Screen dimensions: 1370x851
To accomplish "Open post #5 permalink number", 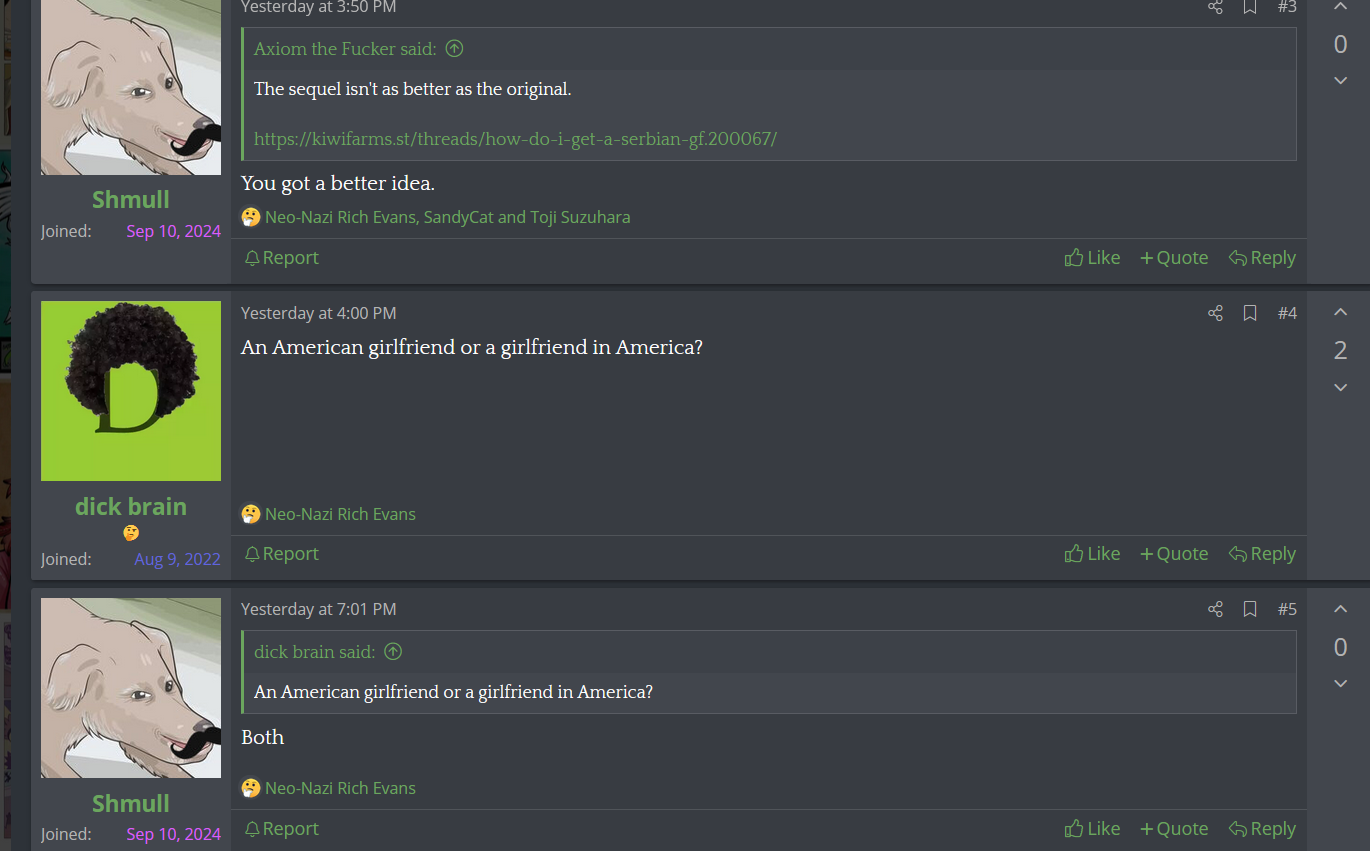I will click(1287, 609).
